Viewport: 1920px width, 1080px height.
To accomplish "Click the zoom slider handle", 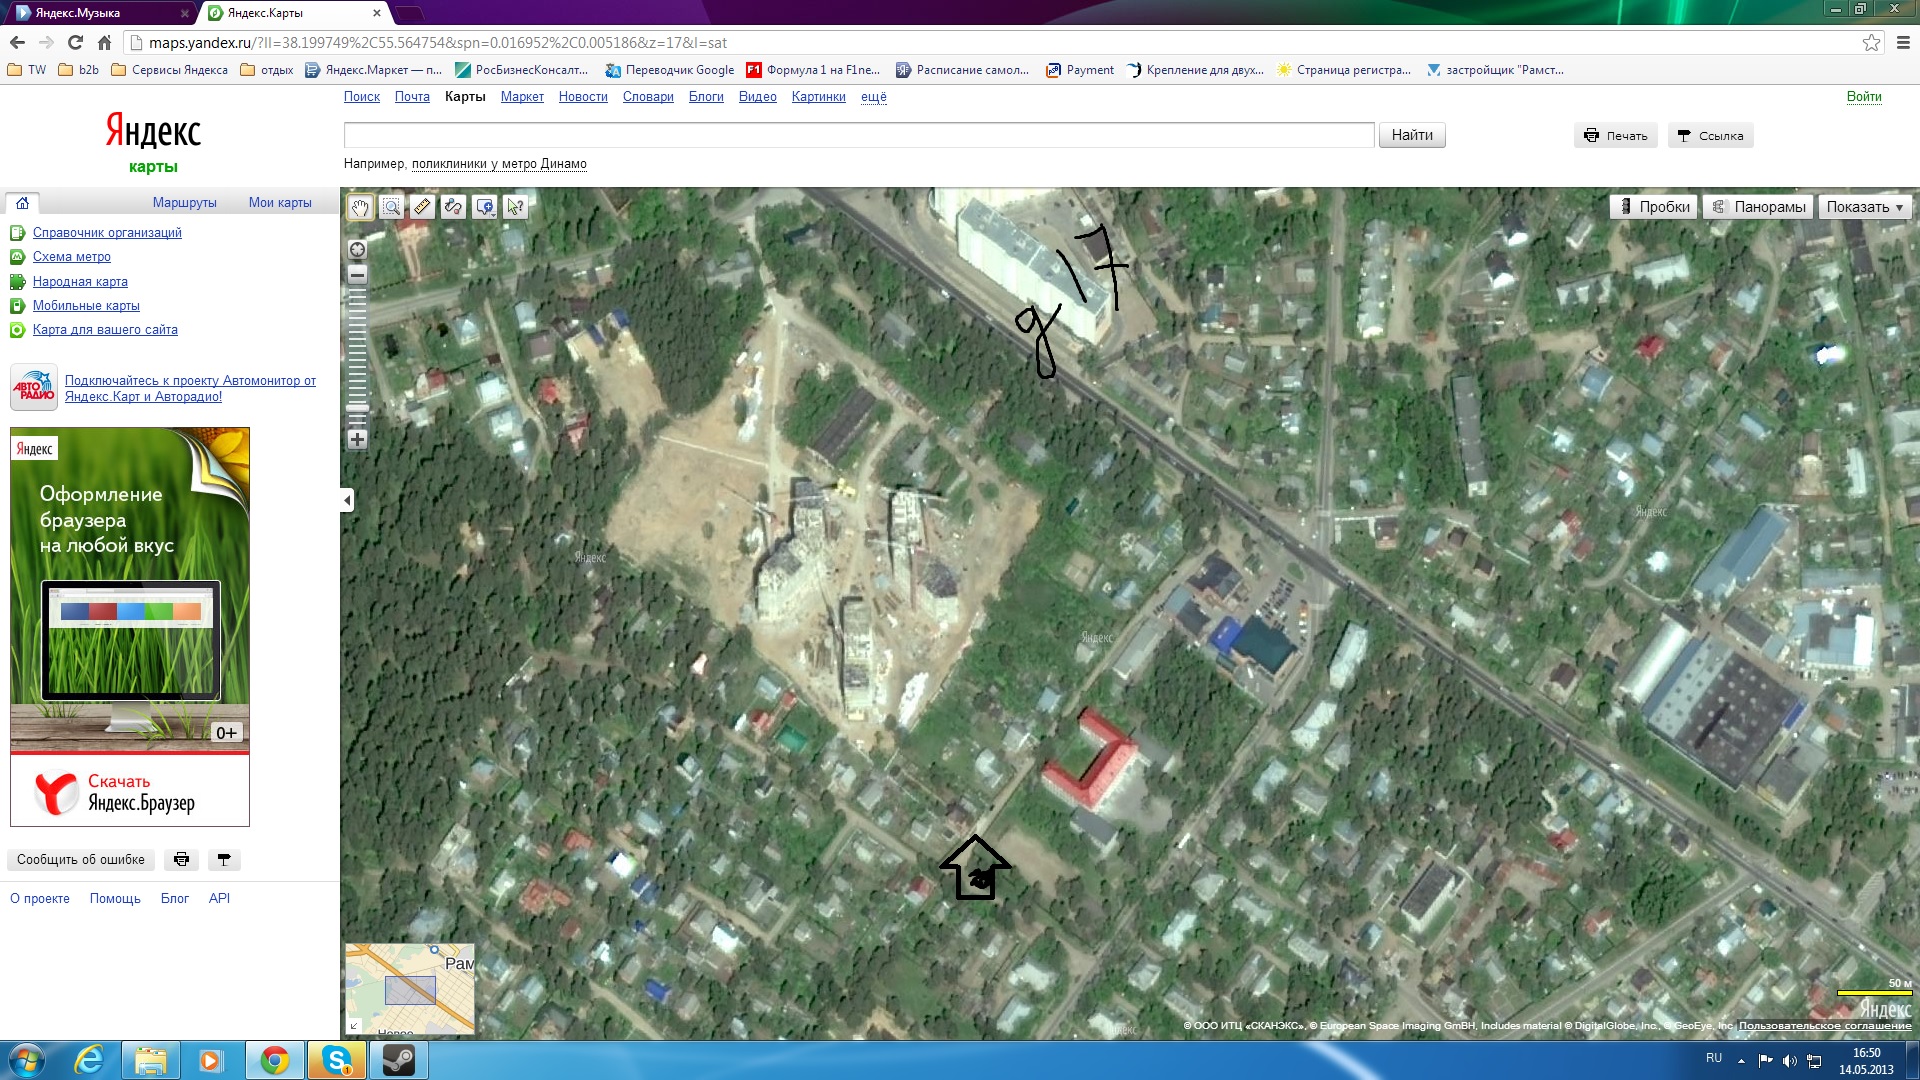I will point(357,408).
